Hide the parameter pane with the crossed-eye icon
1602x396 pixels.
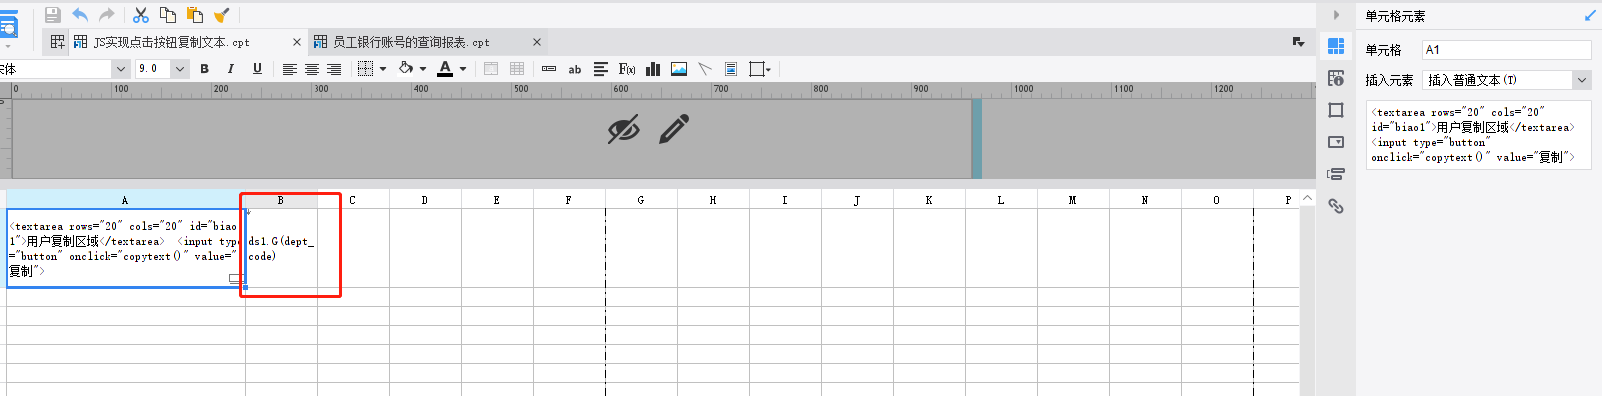click(x=624, y=129)
